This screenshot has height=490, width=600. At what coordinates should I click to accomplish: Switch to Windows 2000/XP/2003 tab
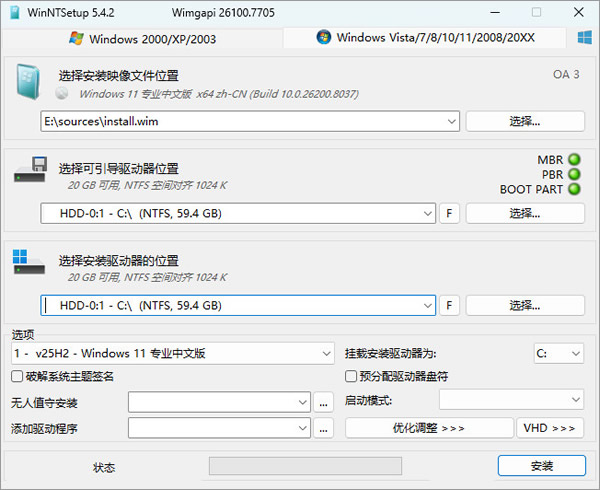(x=142, y=39)
